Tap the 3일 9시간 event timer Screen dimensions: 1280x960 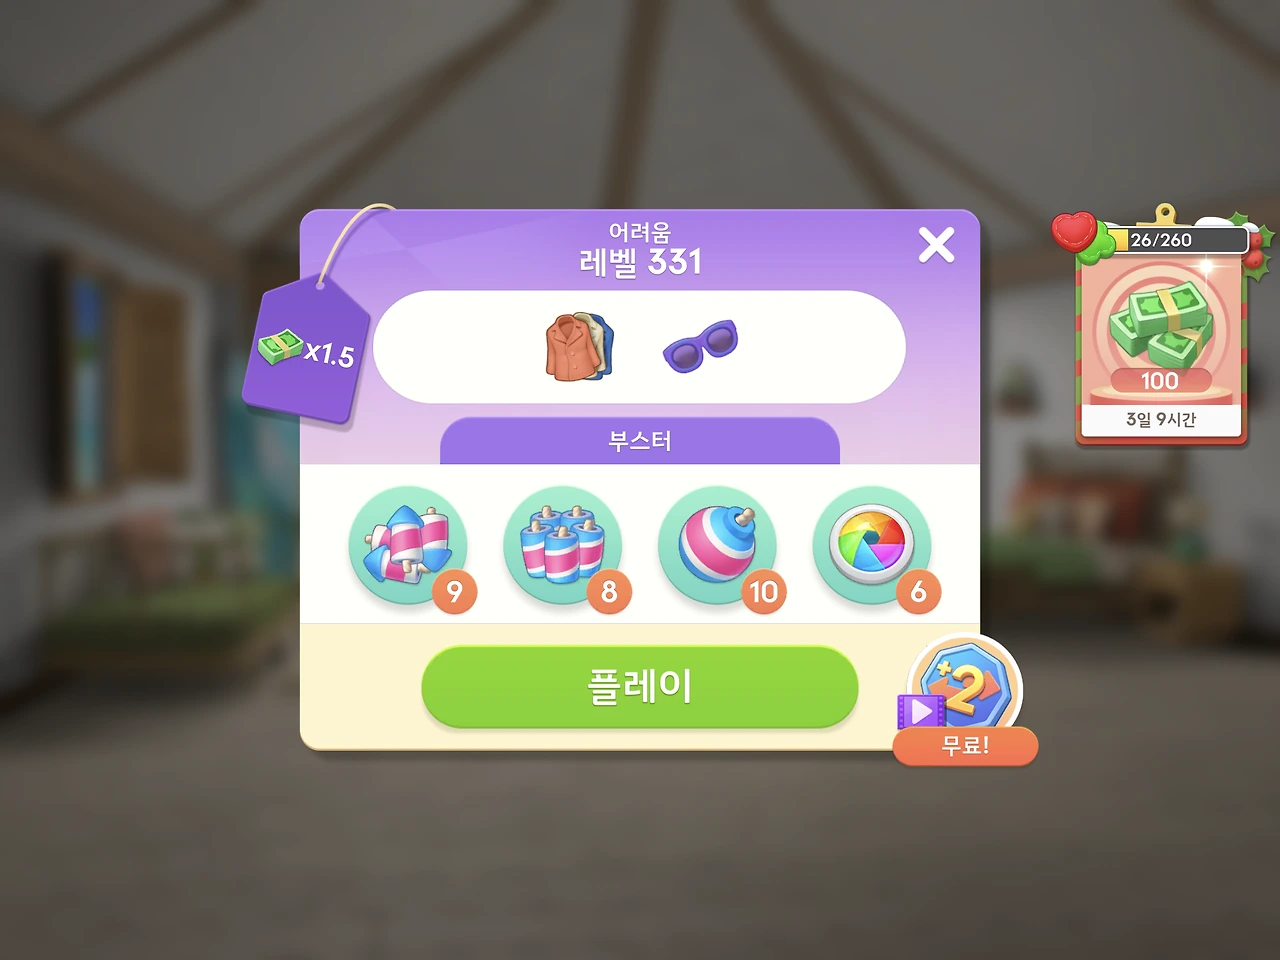(x=1161, y=420)
